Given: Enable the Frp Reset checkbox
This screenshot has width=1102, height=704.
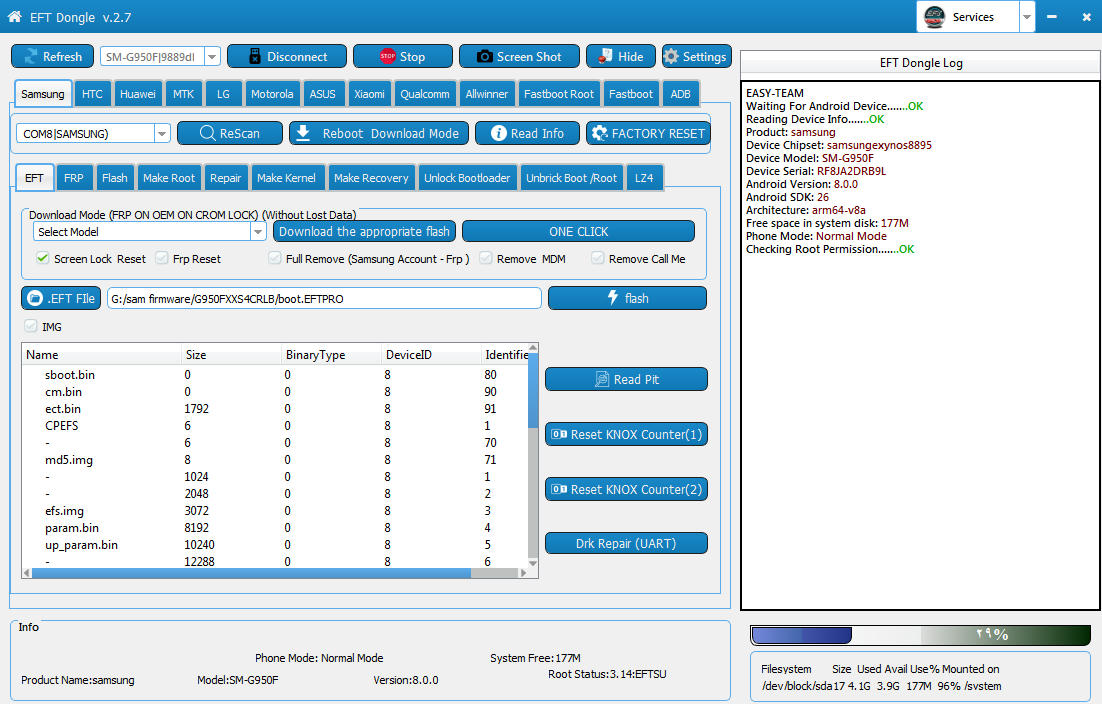Looking at the screenshot, I should click(162, 258).
